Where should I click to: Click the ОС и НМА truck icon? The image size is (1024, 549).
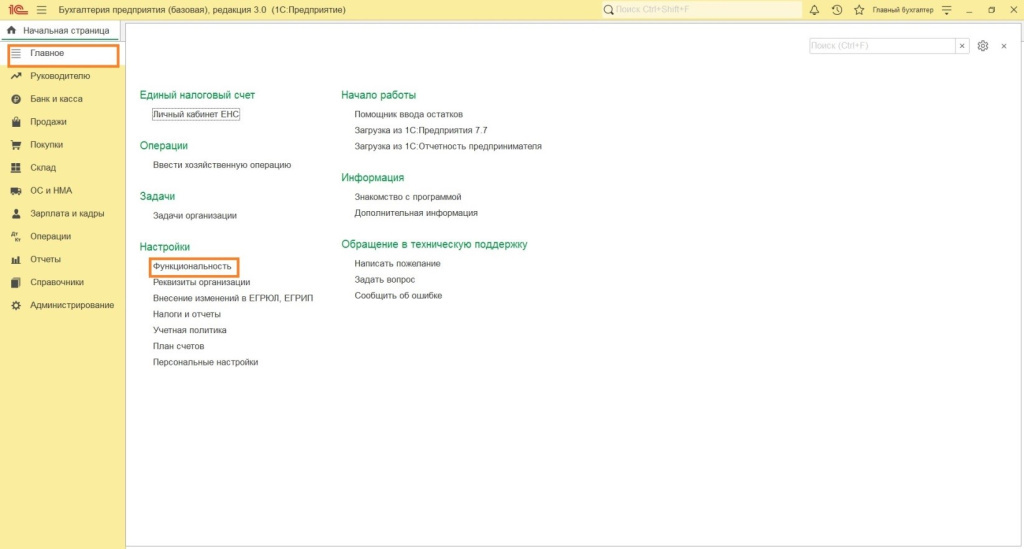16,191
